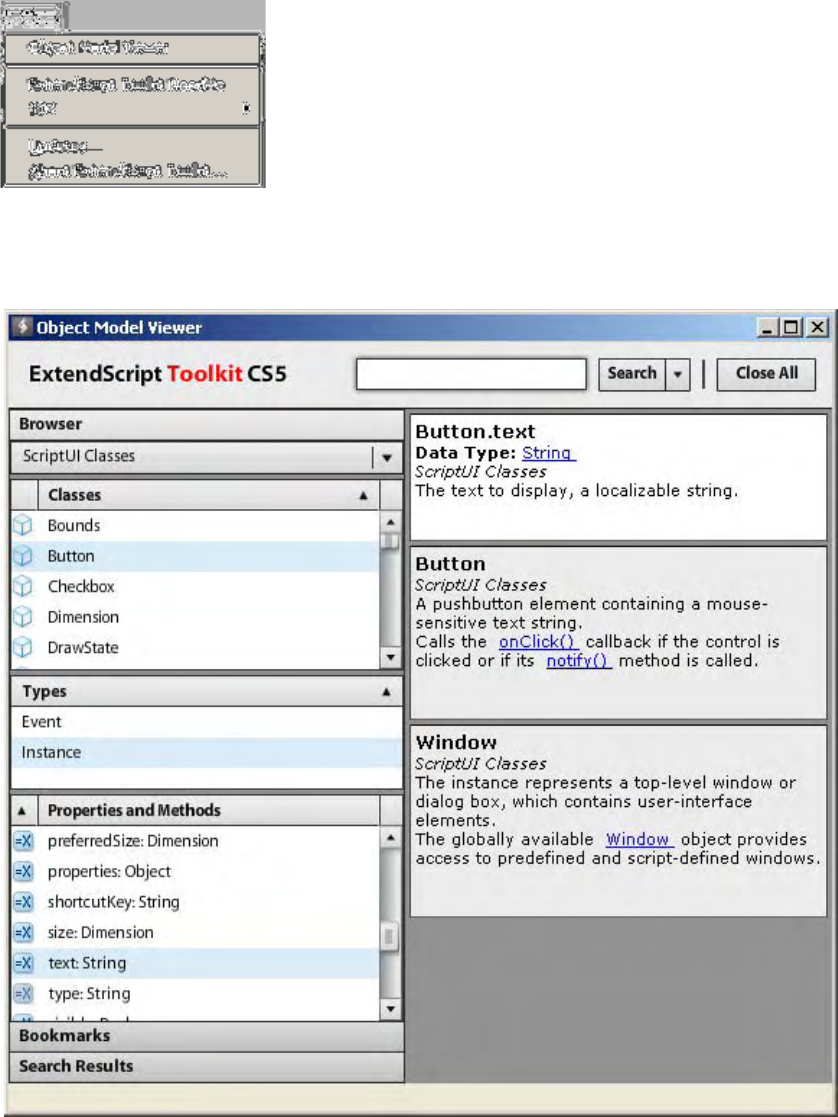Follow the notify() link
Viewport: 838px width, 1117px height.
pyautogui.click(x=578, y=661)
